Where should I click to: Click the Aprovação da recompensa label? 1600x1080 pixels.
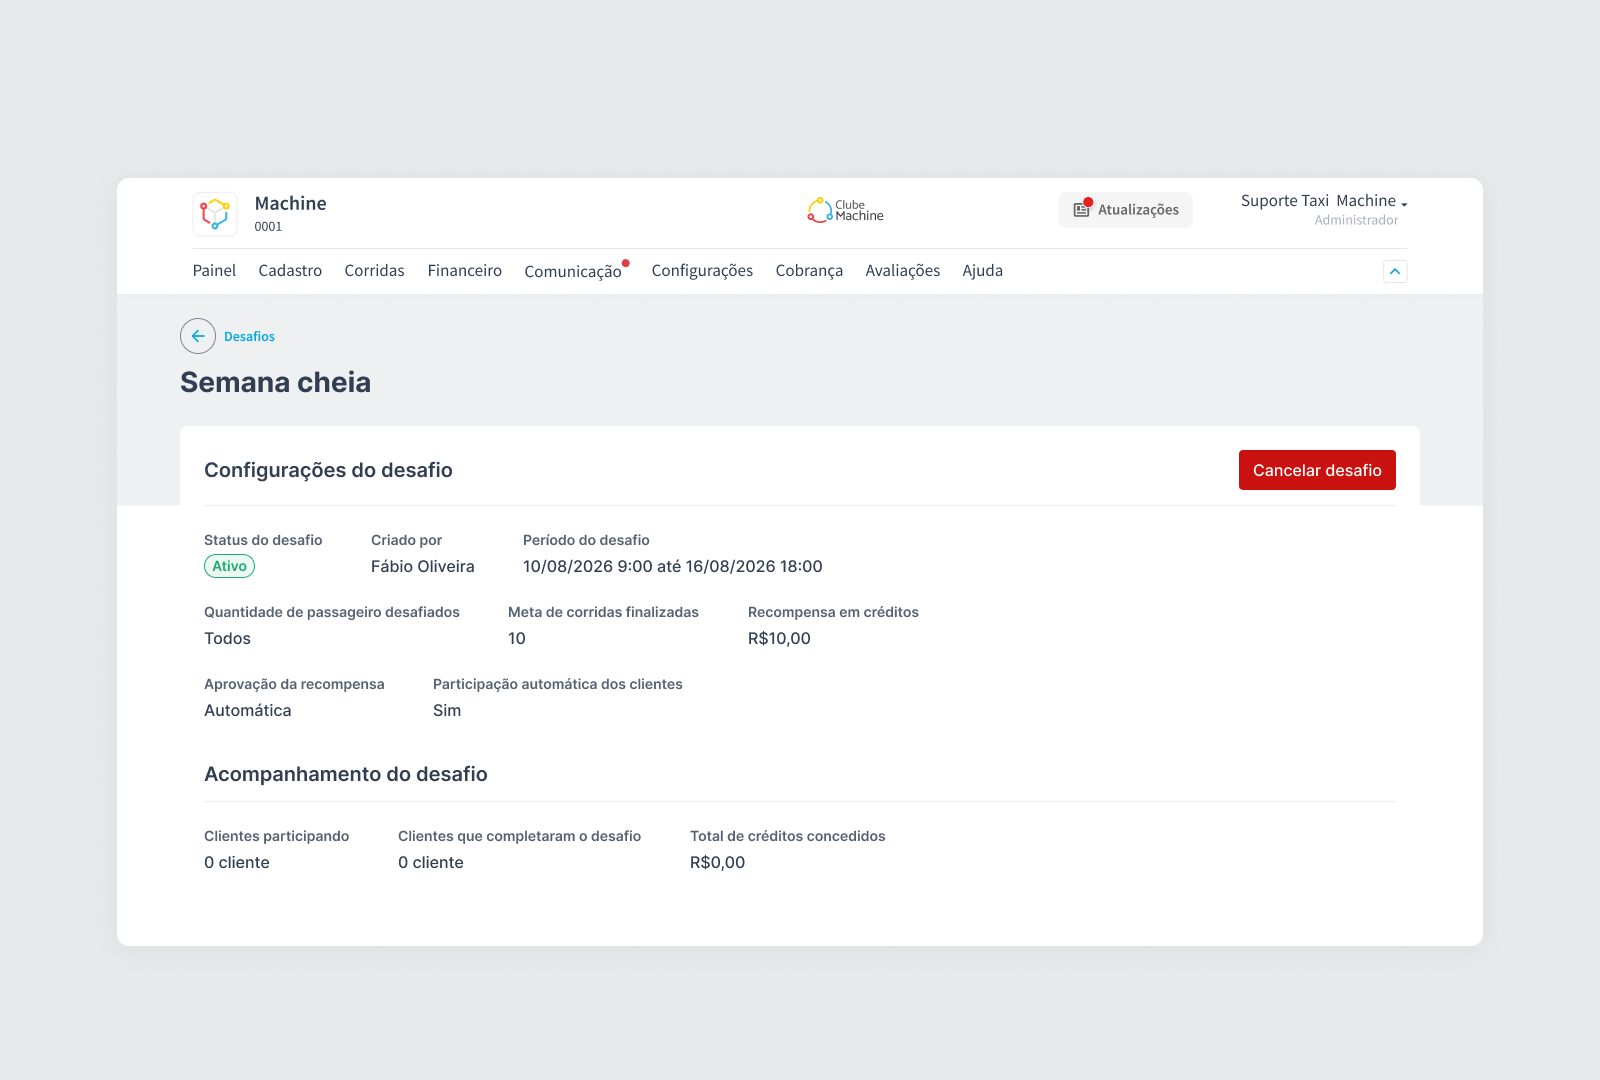[x=294, y=684]
